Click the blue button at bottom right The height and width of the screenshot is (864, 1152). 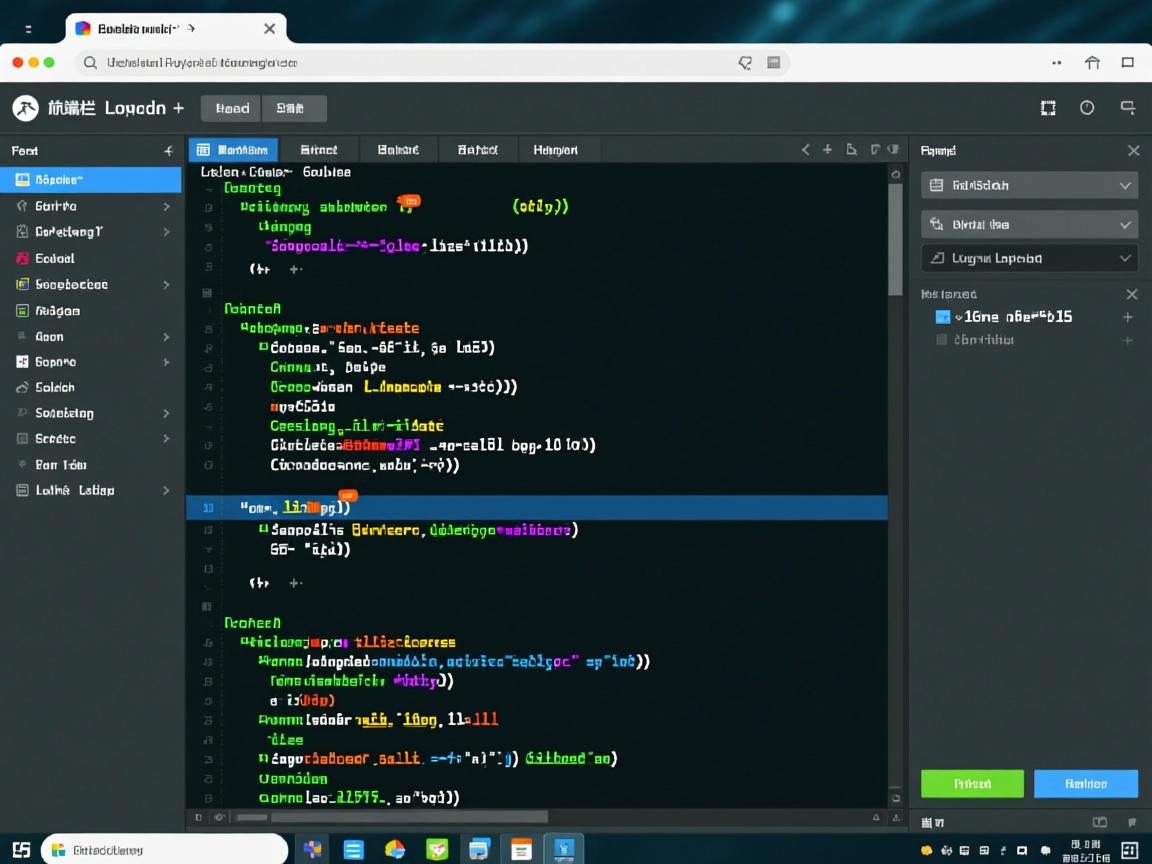click(x=1086, y=784)
